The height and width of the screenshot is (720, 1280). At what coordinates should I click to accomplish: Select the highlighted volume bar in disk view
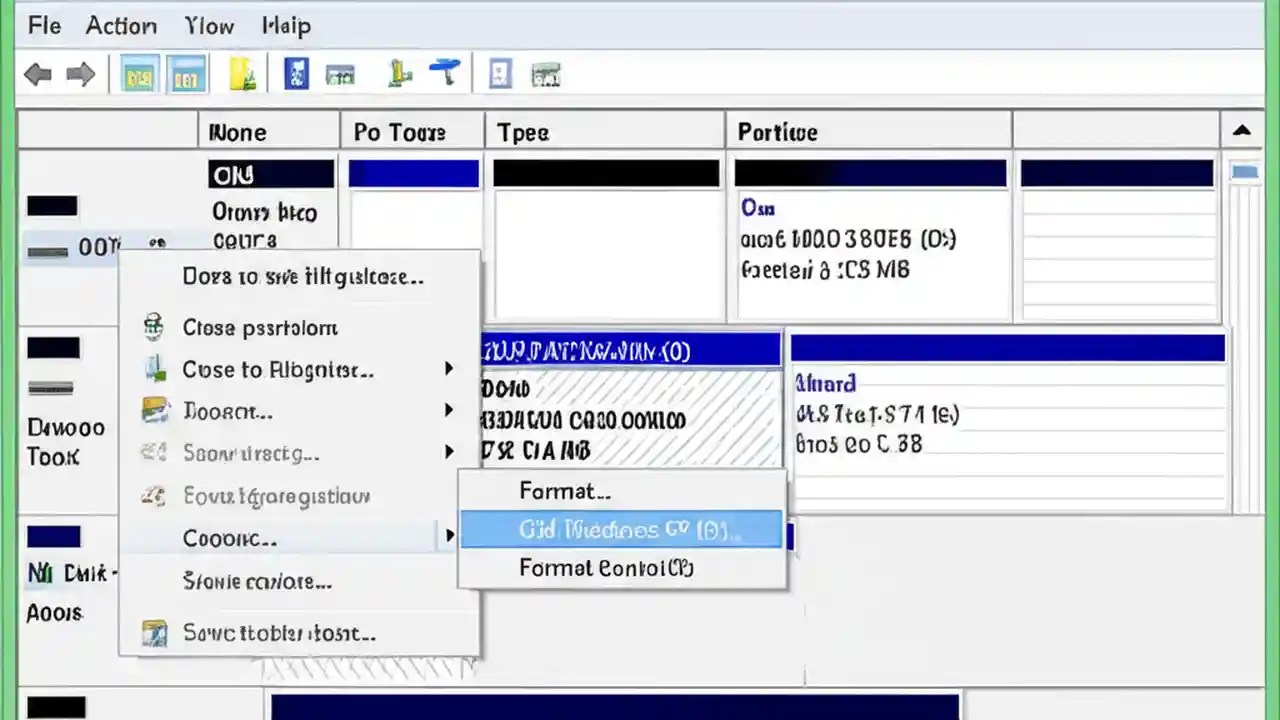point(630,350)
